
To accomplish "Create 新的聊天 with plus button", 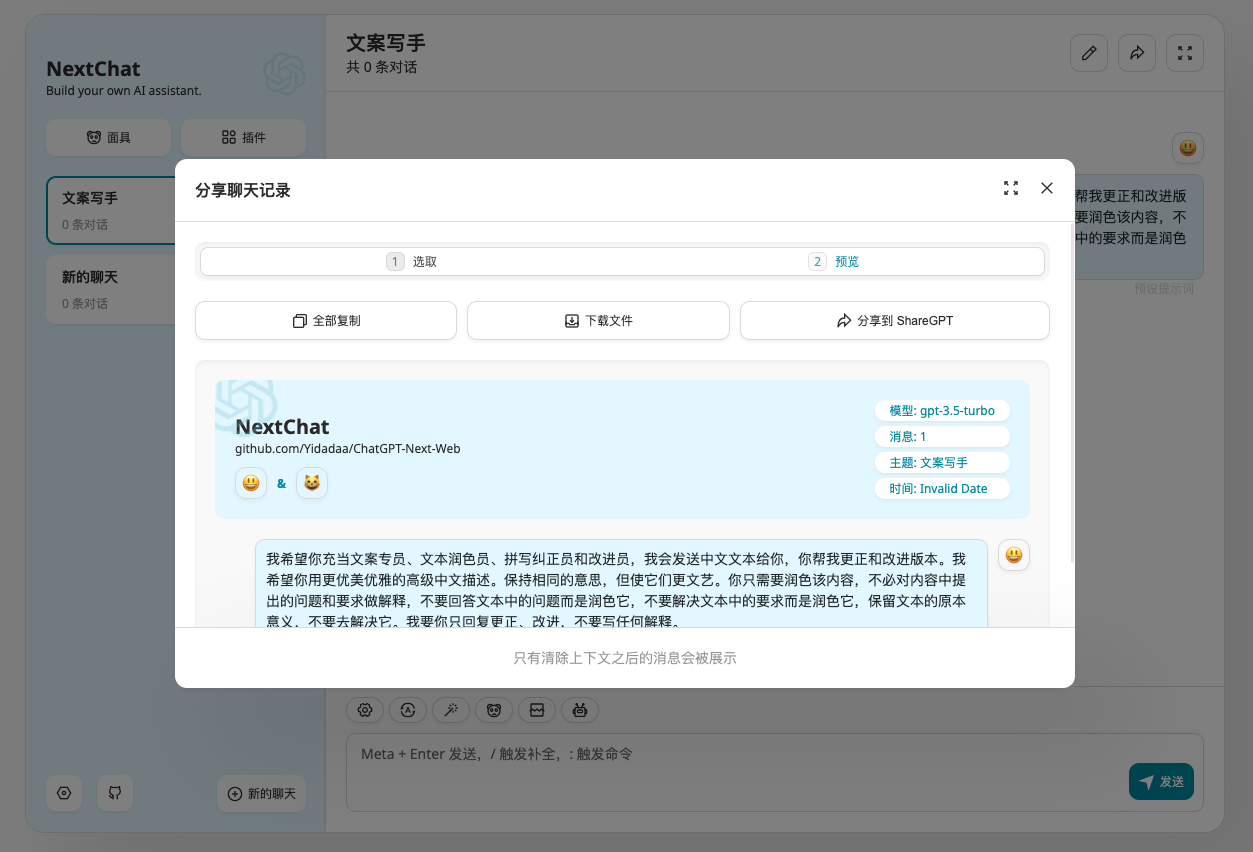I will pyautogui.click(x=261, y=793).
